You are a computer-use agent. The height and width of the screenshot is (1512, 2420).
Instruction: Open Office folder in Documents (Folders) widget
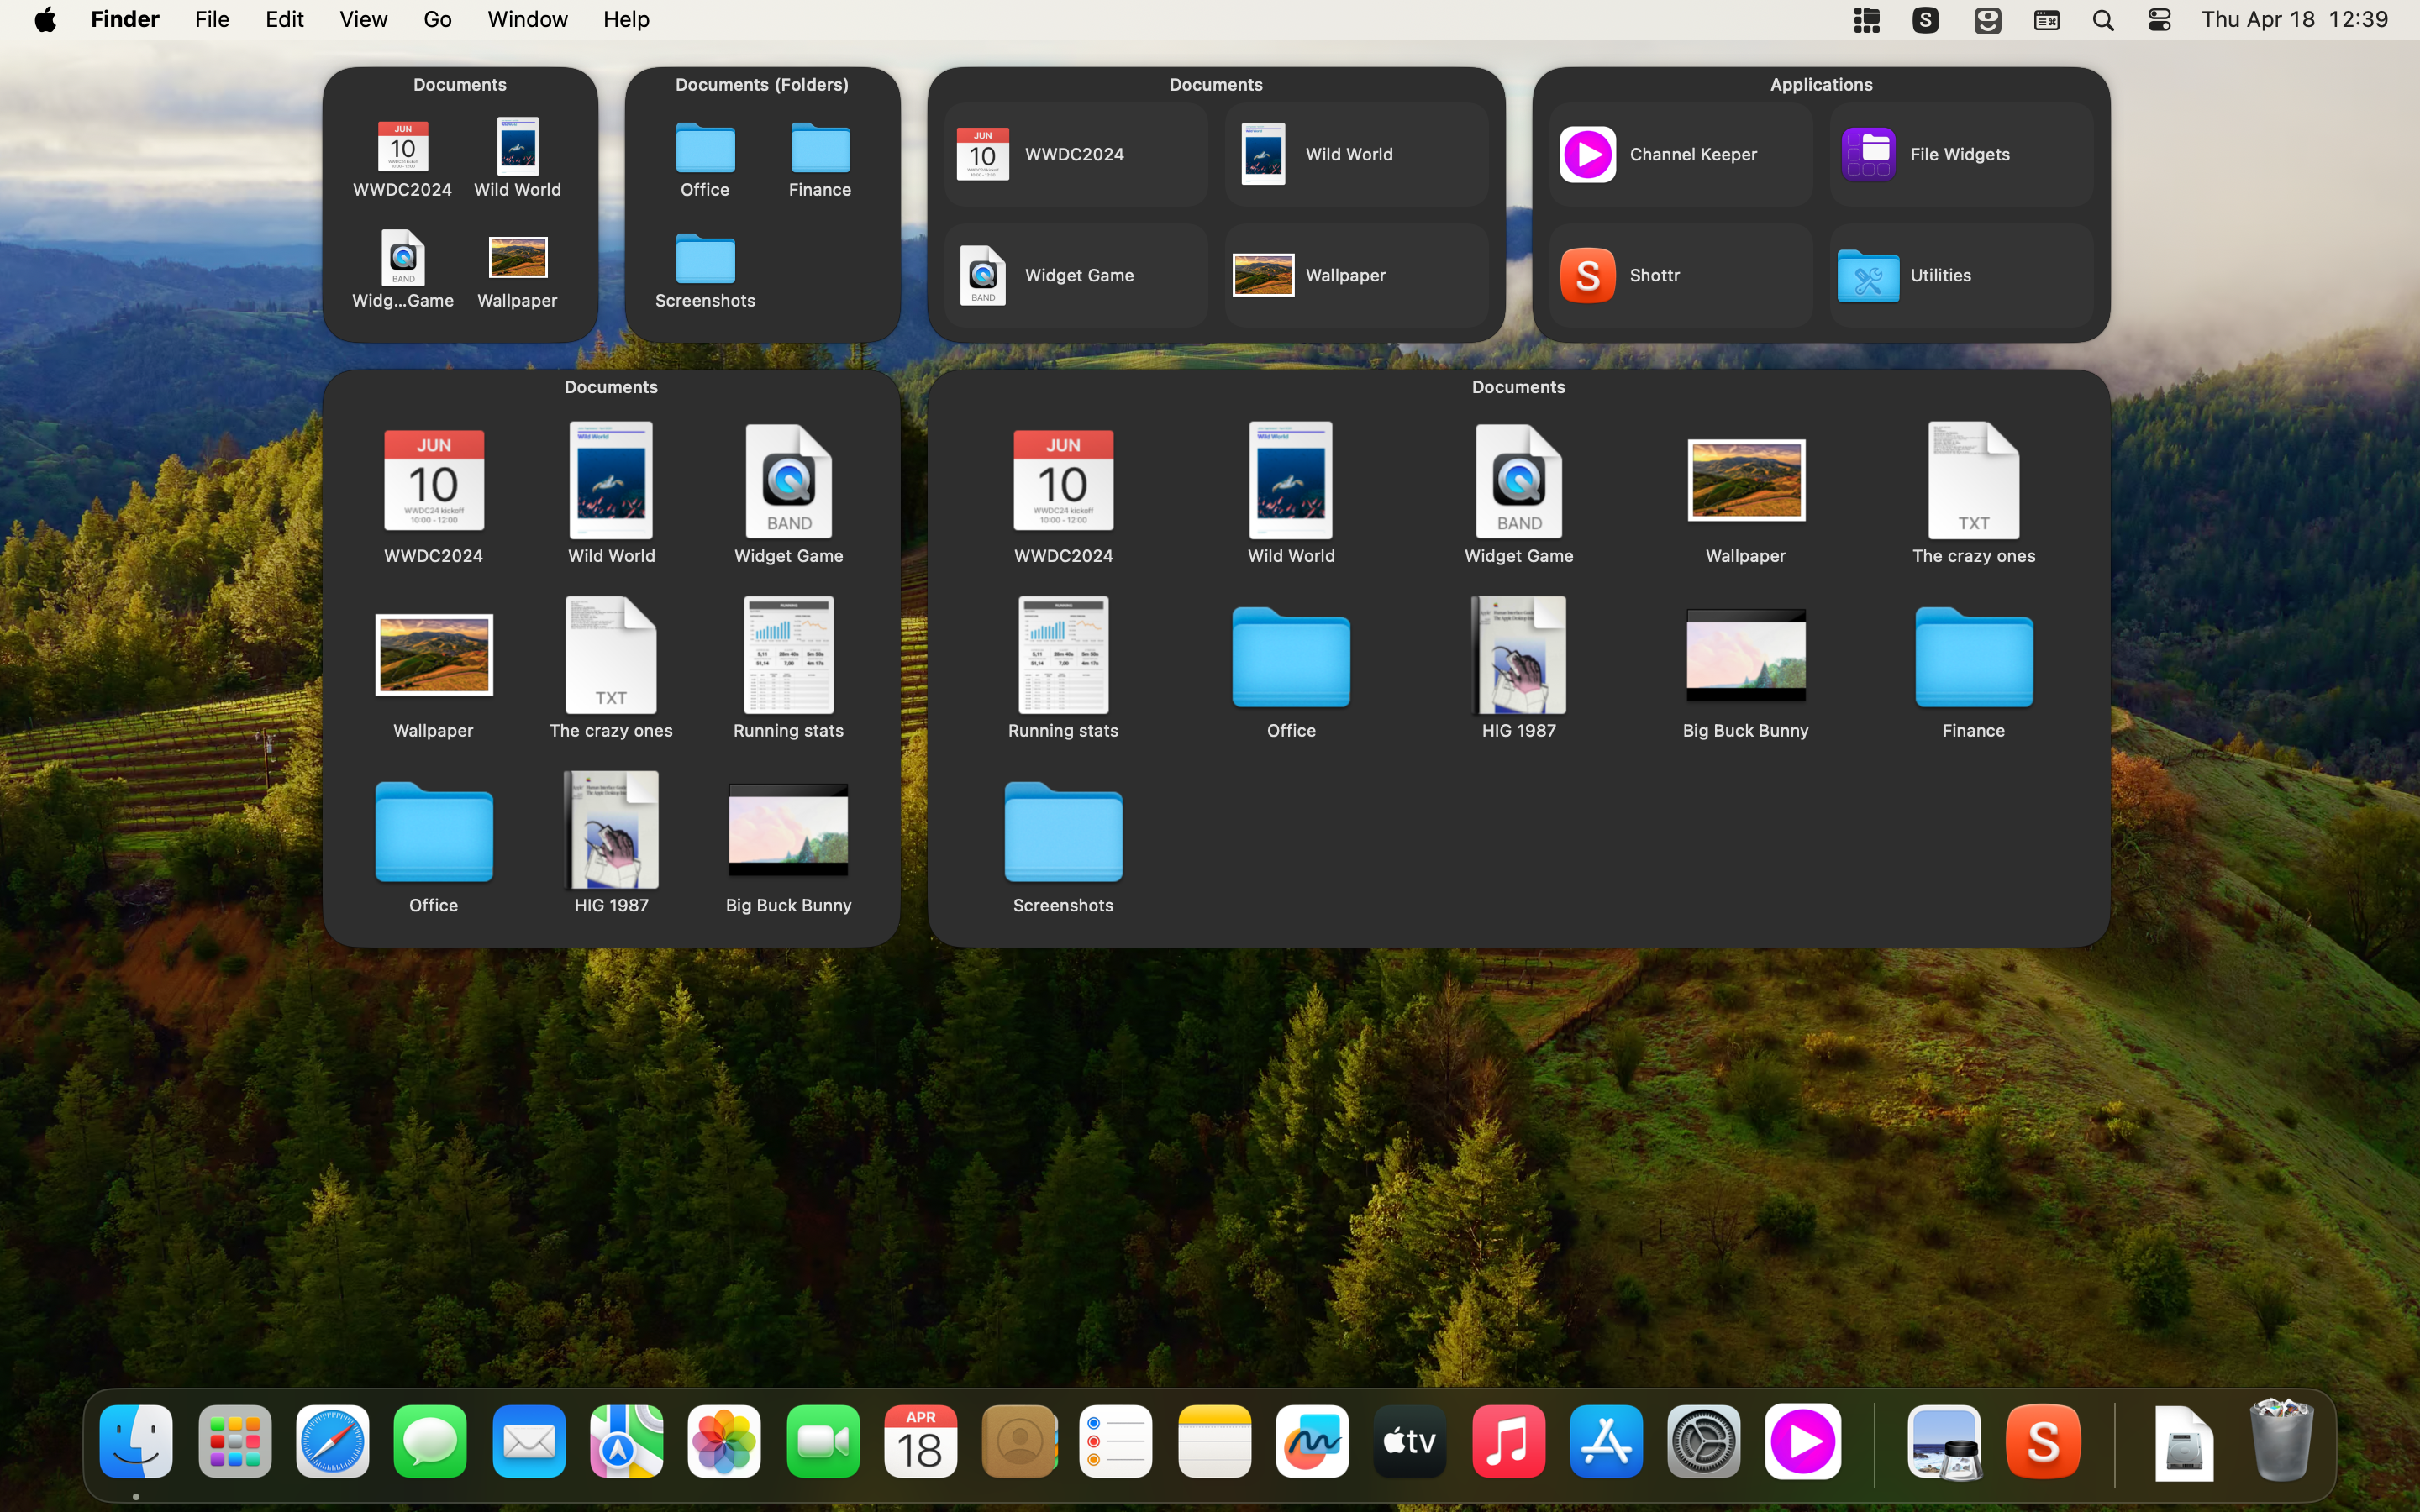pos(705,160)
